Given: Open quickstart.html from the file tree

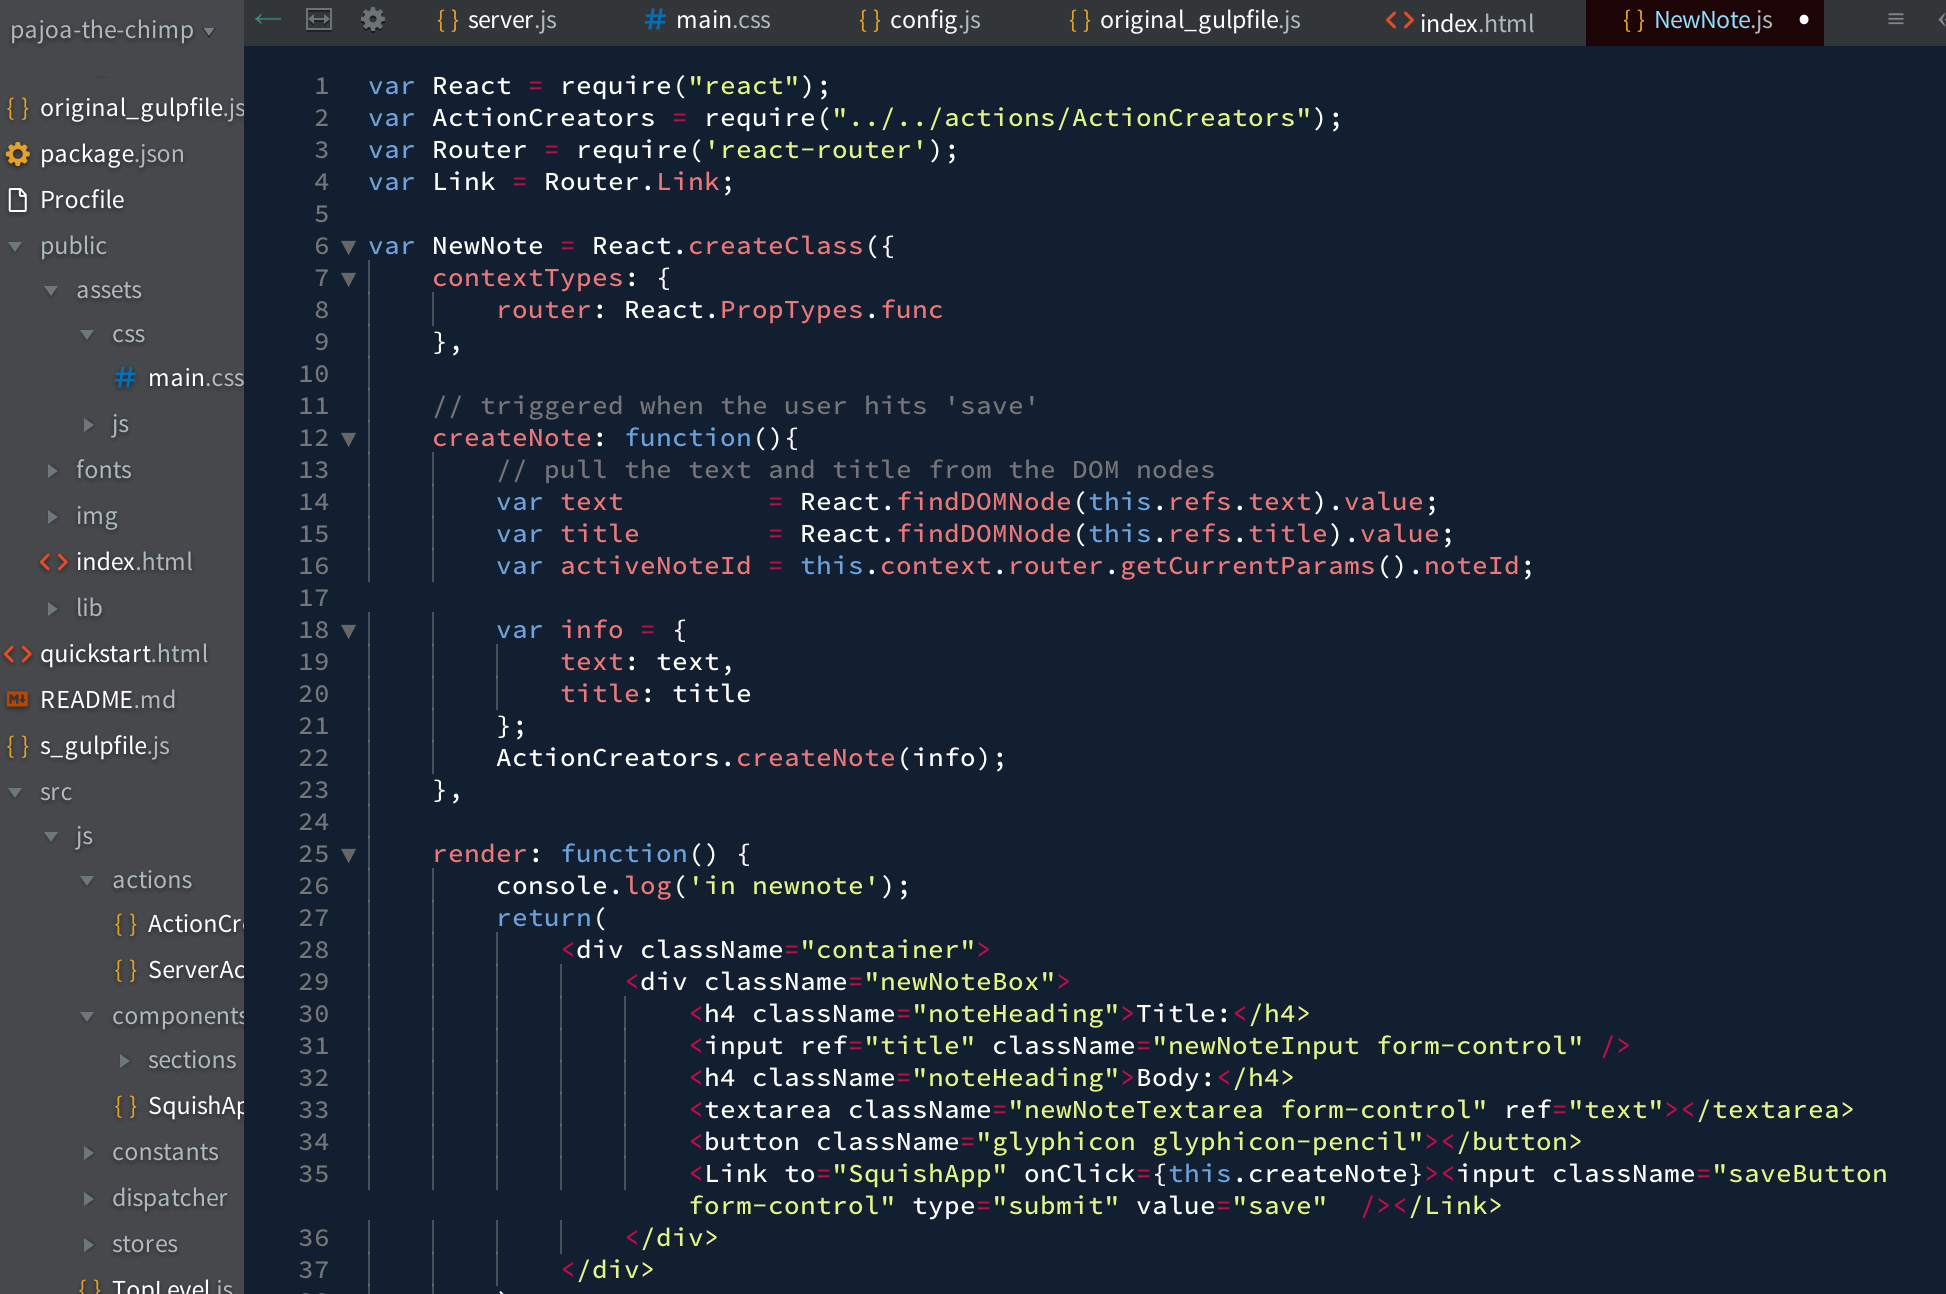Looking at the screenshot, I should point(123,654).
